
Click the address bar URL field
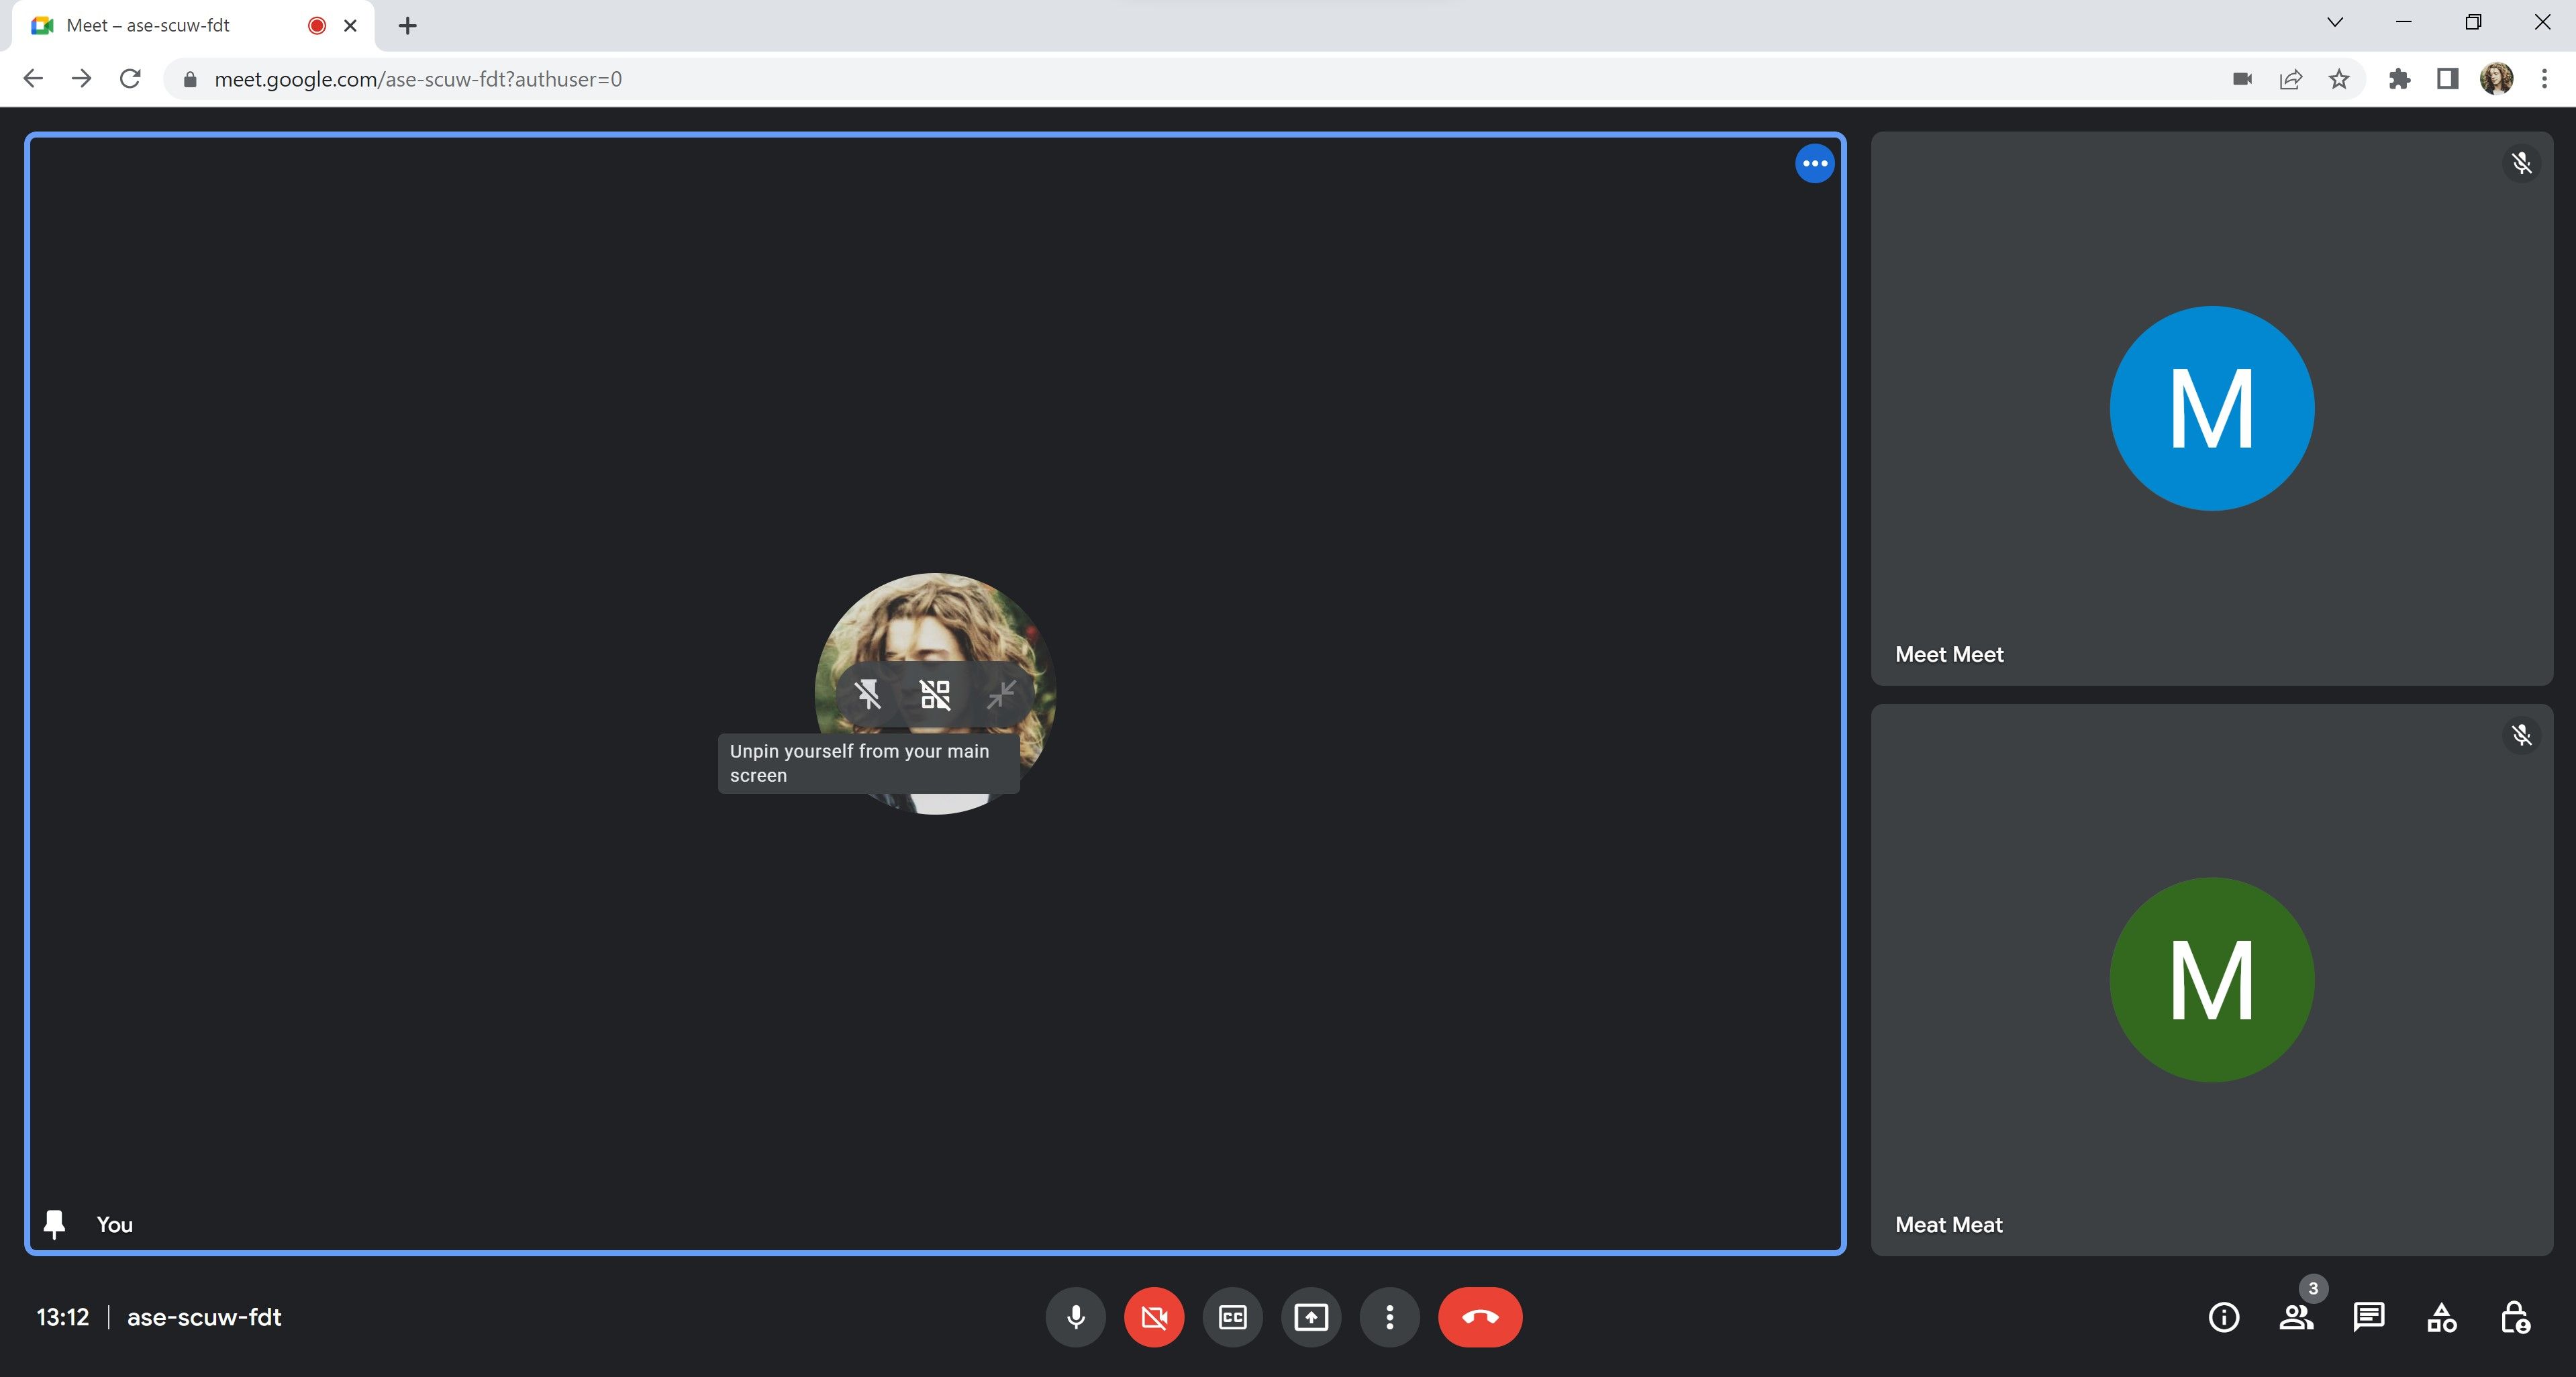click(420, 79)
